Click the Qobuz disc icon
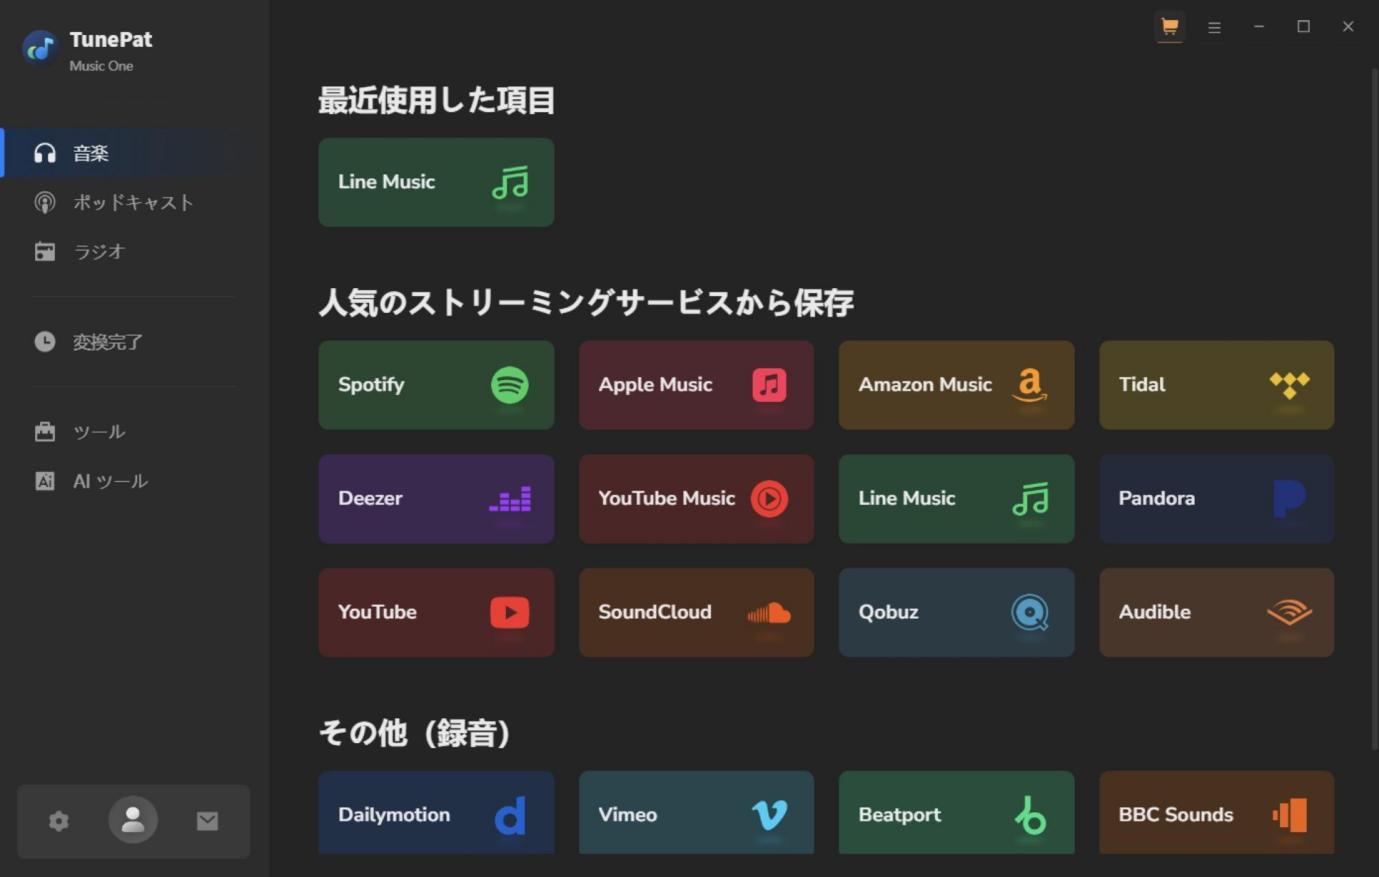Screen dimensions: 1379x877 1030,612
